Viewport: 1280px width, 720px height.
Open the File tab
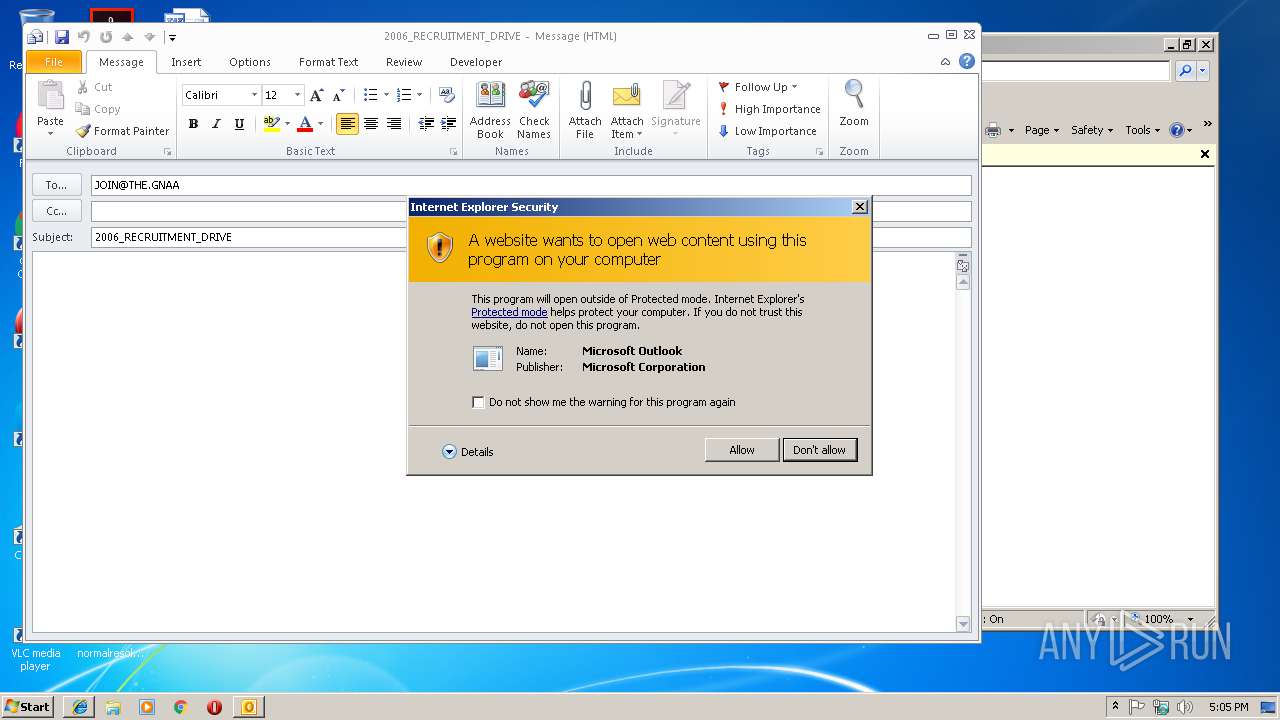tap(54, 62)
